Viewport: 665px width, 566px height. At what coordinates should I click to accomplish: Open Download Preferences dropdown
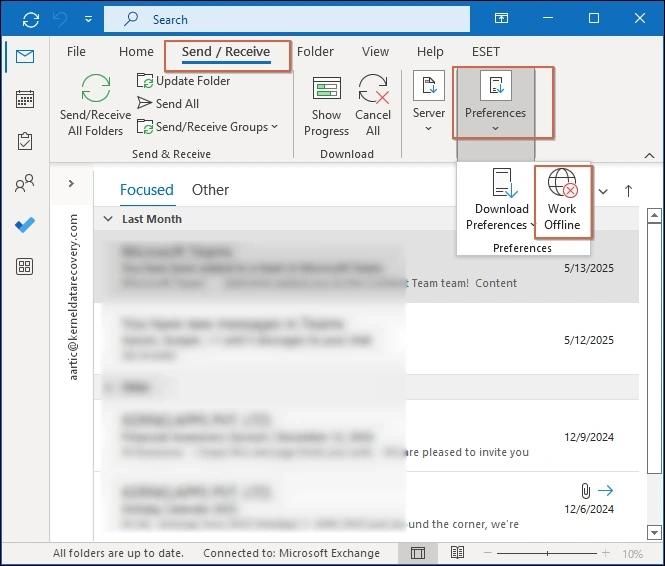coord(499,199)
